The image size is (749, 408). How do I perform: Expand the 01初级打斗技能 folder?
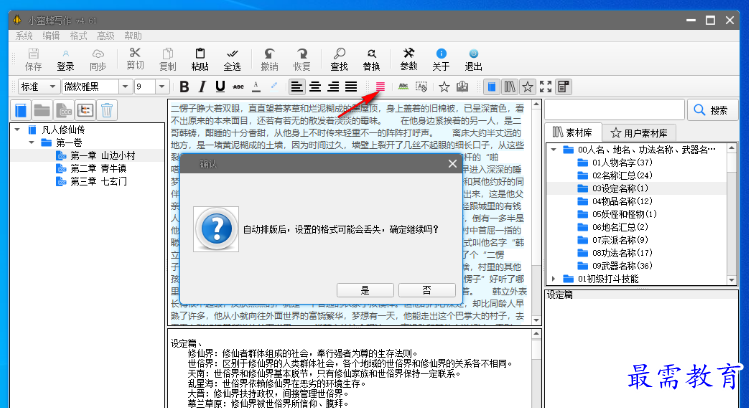pyautogui.click(x=554, y=279)
